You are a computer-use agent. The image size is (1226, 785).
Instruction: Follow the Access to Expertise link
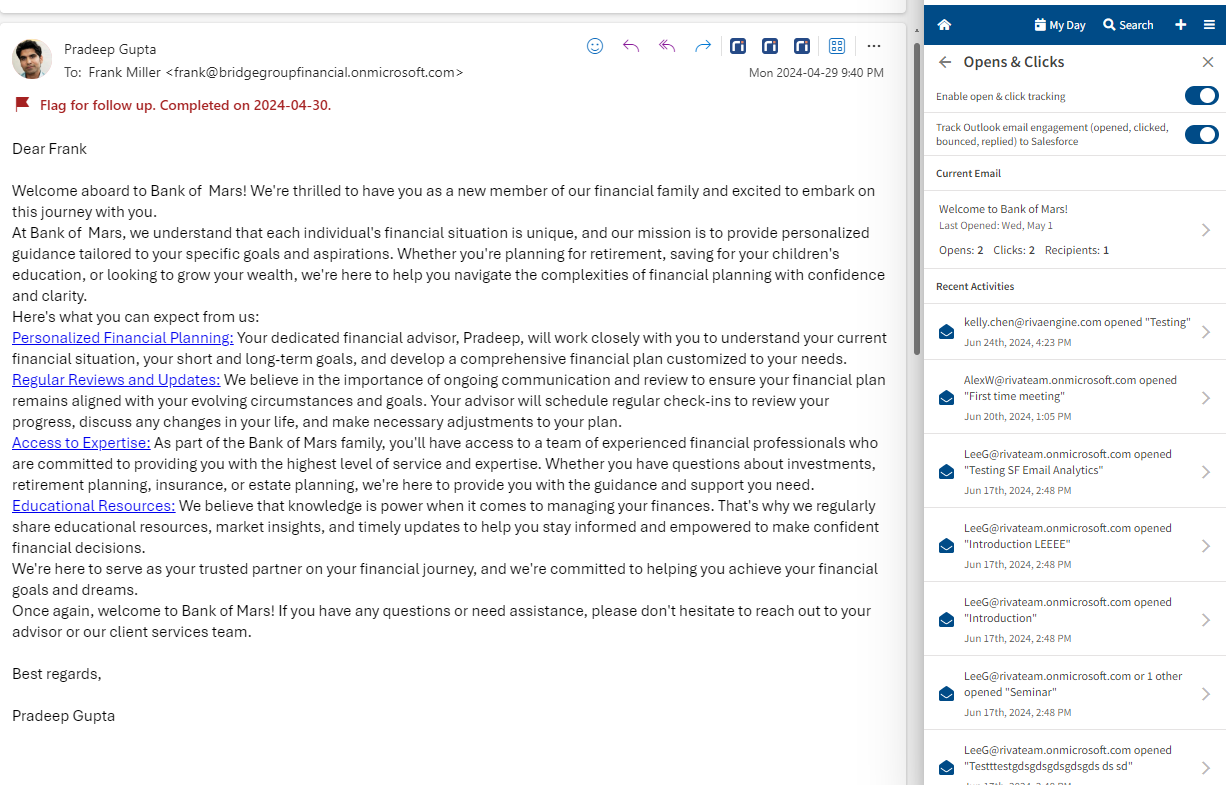coord(81,443)
